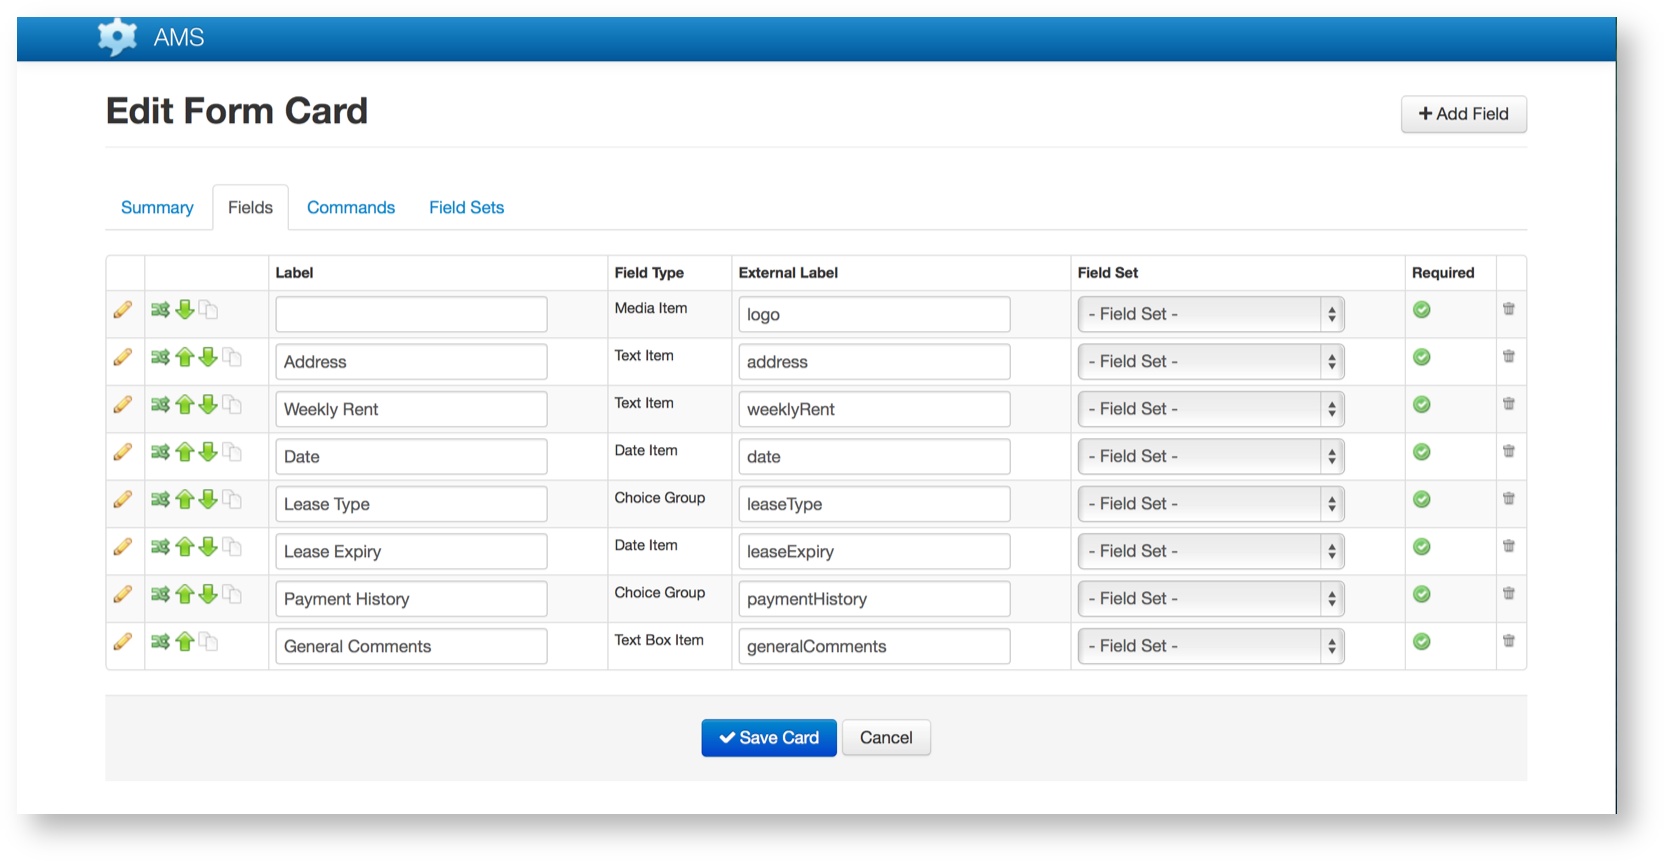
Task: Open Field Set dropdown for Payment History
Action: click(x=1210, y=599)
